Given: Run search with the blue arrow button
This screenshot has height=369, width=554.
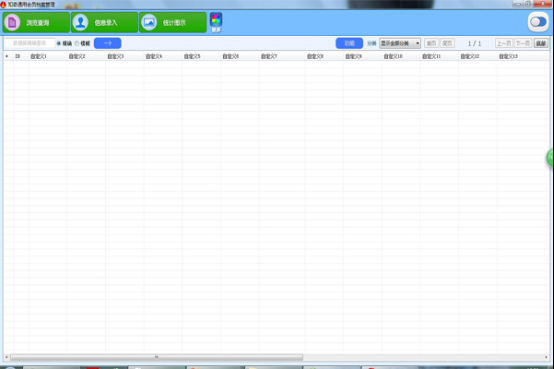Looking at the screenshot, I should pyautogui.click(x=108, y=43).
